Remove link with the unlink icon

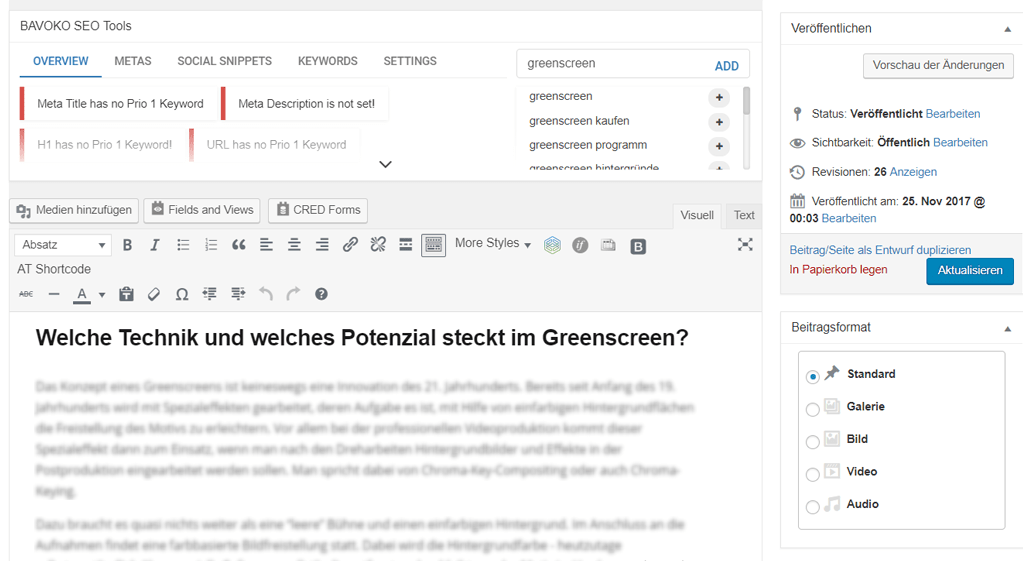(378, 245)
